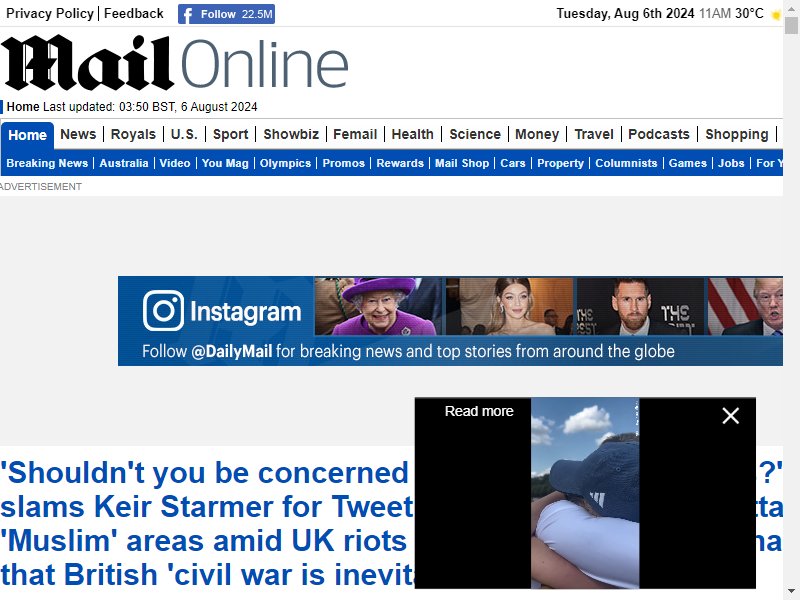Open the Podcasts section tab
This screenshot has height=600, width=800.
point(659,134)
